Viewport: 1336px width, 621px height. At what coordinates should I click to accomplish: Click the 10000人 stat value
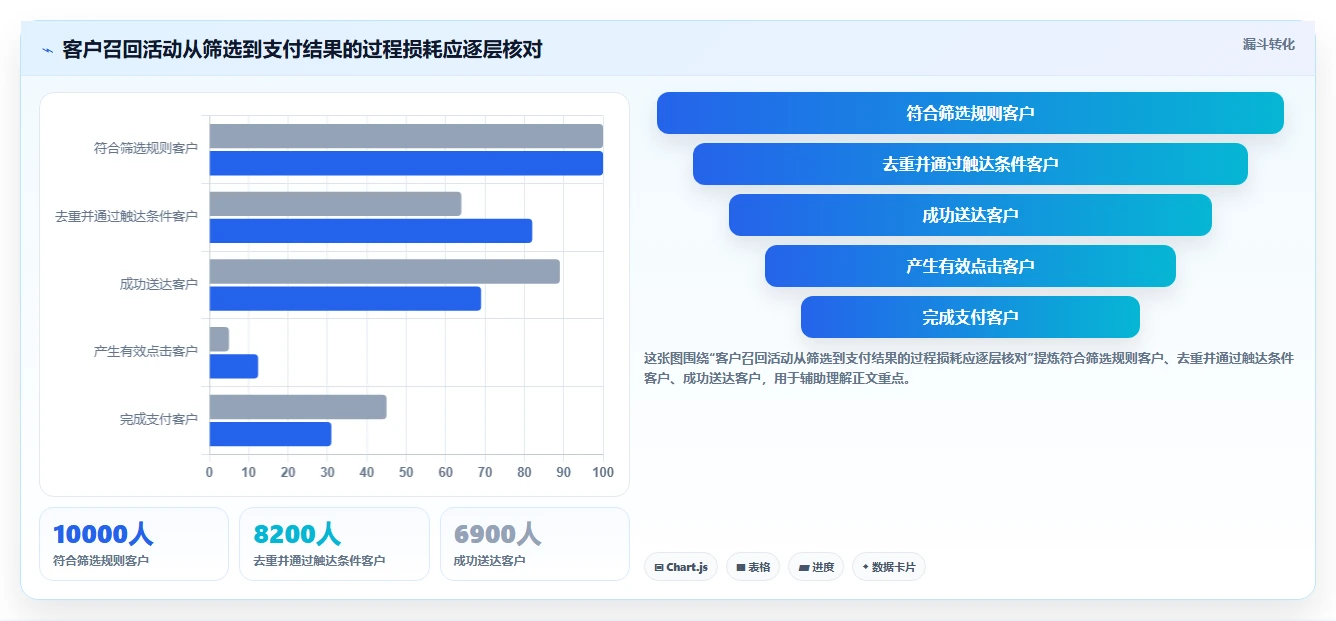coord(103,534)
